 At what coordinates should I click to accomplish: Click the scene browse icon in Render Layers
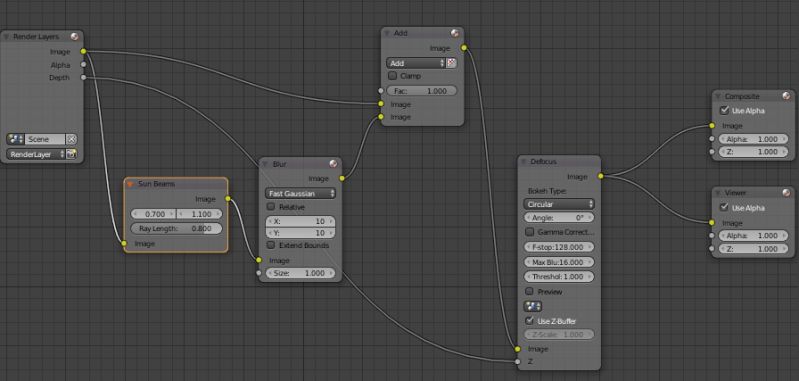point(15,139)
